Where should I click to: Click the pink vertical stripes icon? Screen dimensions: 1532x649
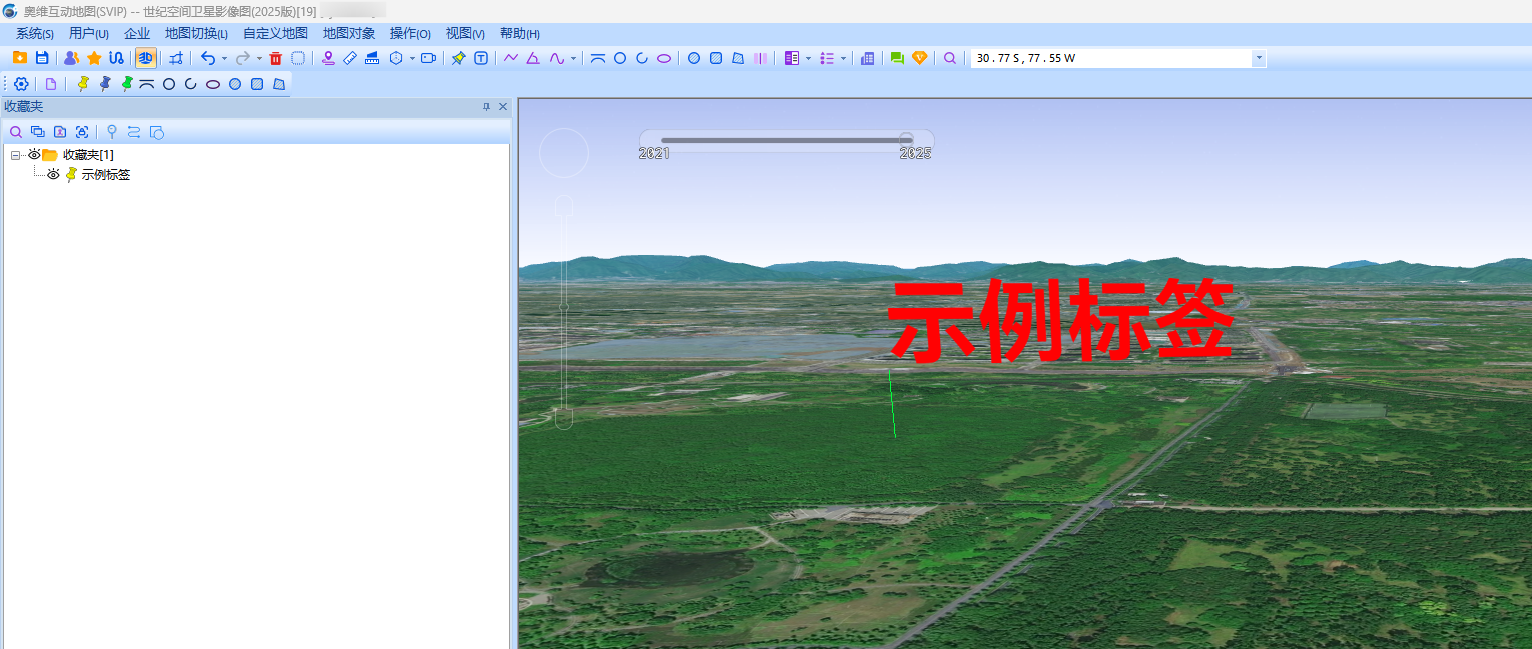point(761,58)
